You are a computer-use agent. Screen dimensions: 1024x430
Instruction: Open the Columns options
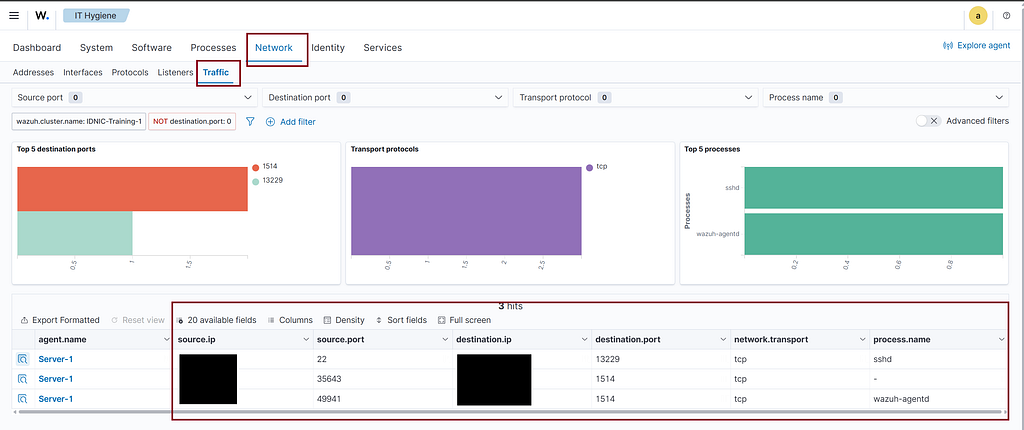pos(290,320)
